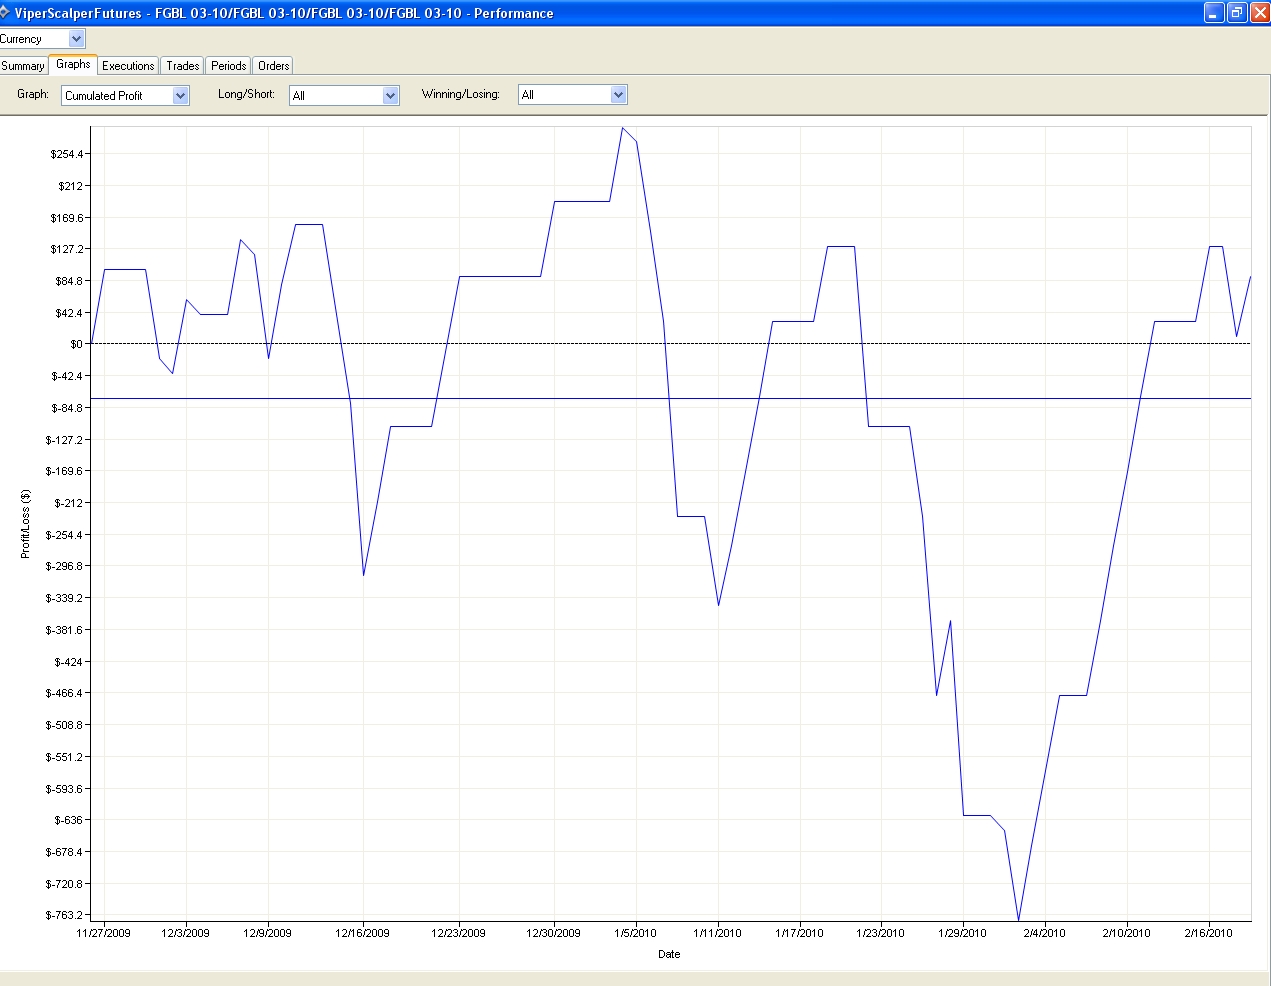Click the $-763.2 y-axis label
The height and width of the screenshot is (986, 1271).
click(x=65, y=915)
